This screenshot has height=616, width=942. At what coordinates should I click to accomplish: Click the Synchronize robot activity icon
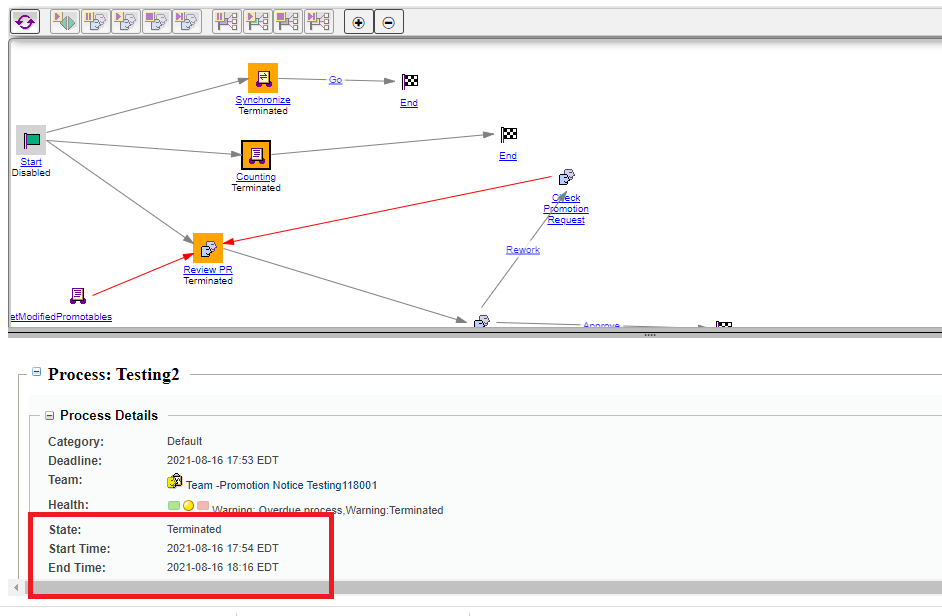(262, 78)
